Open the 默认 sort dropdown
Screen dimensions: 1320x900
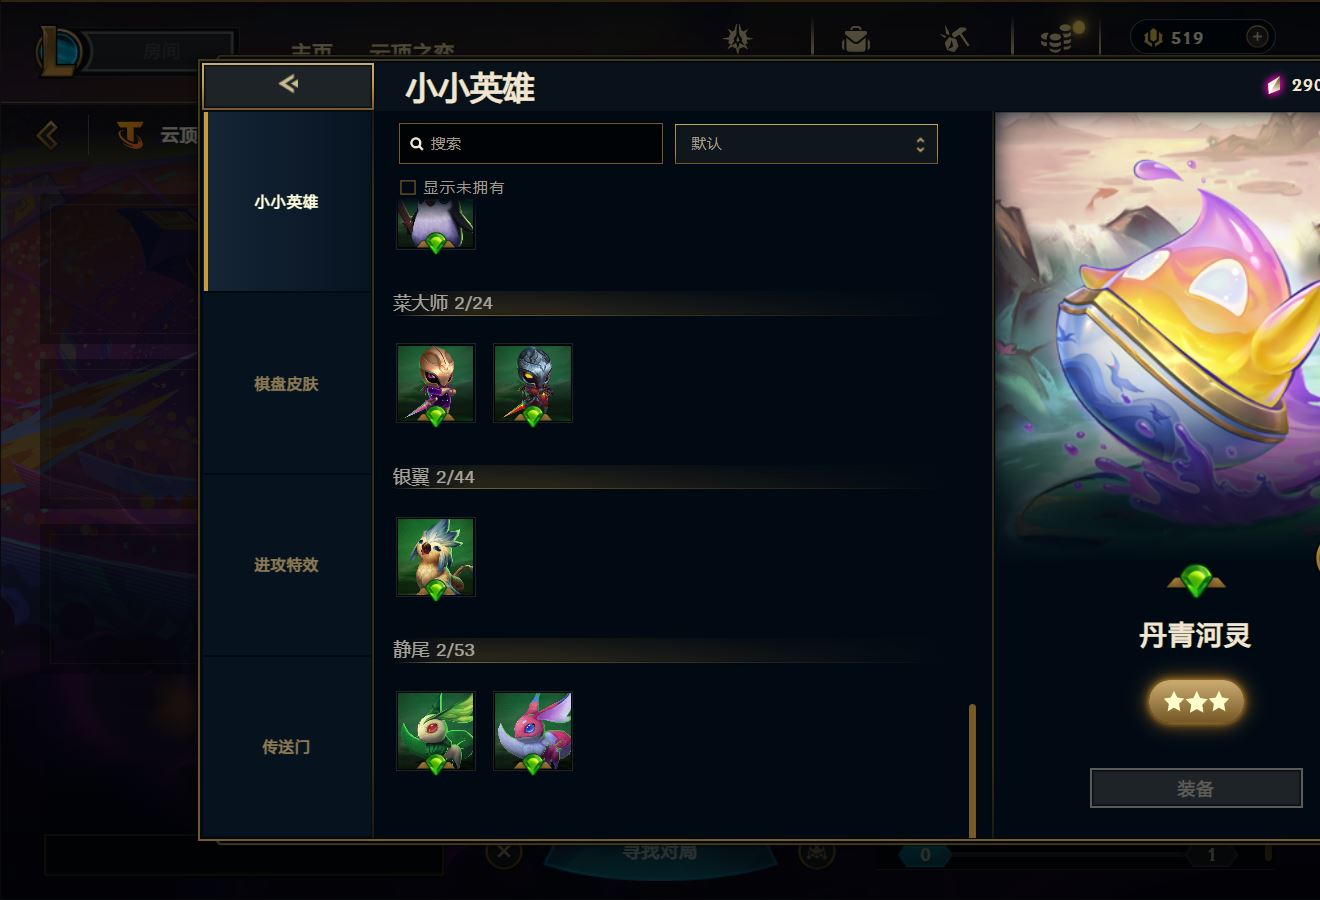point(806,144)
